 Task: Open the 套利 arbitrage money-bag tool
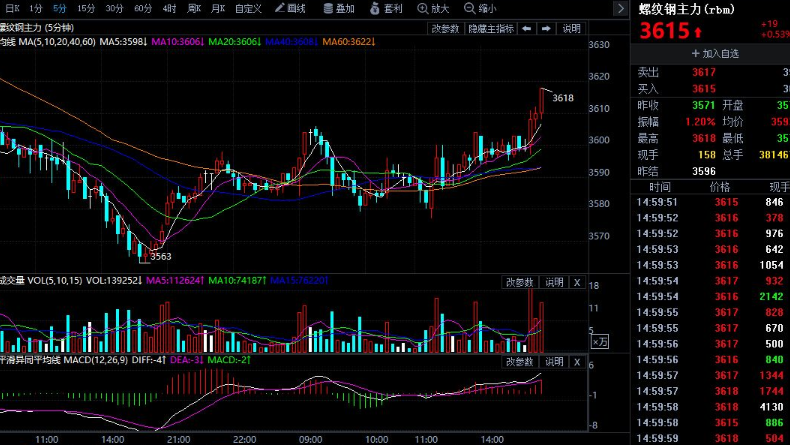tap(386, 8)
